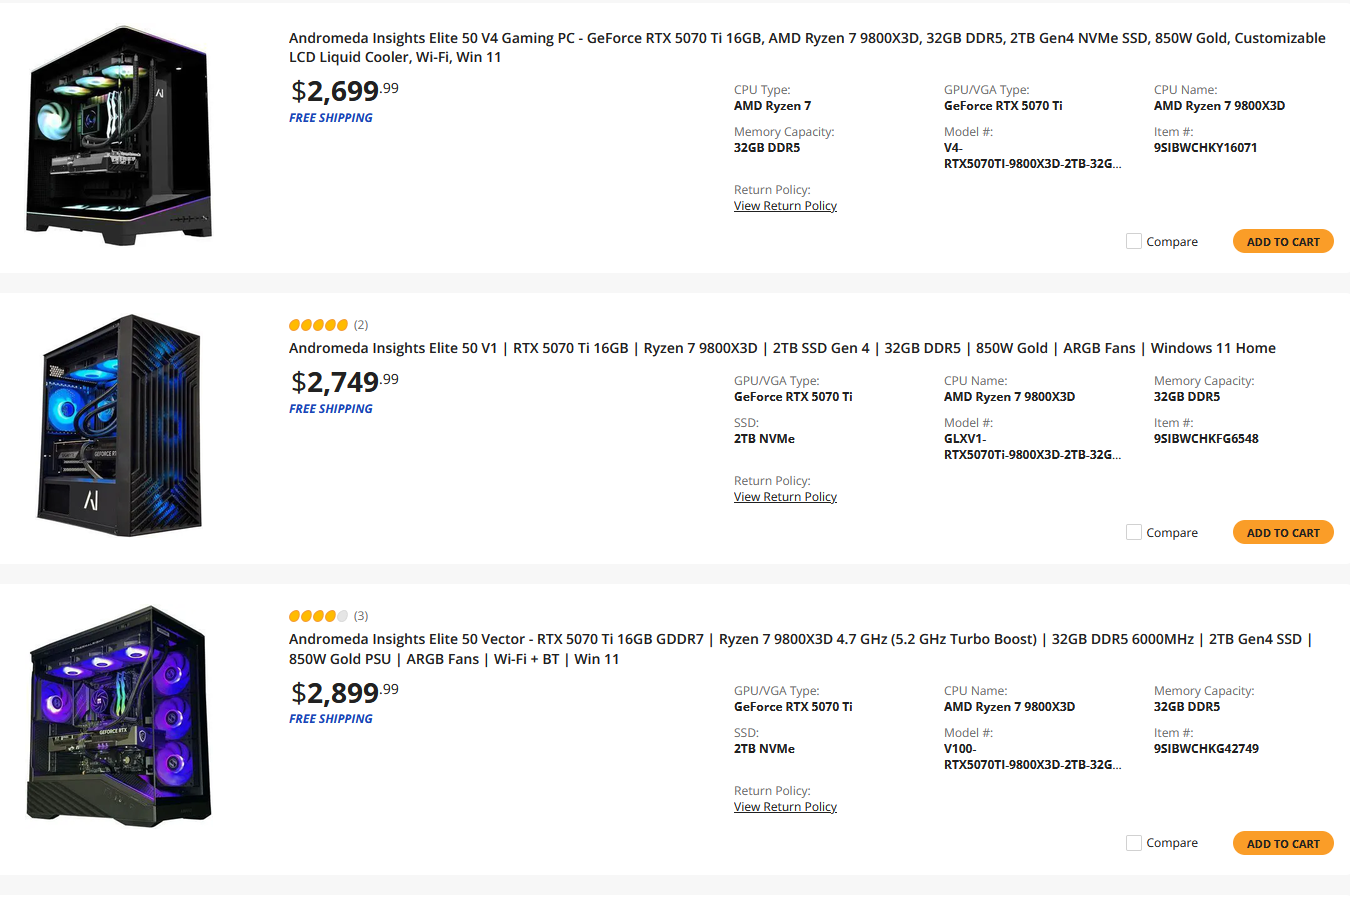Add Elite 50 V1 to cart
Viewport: 1350px width, 897px height.
[x=1283, y=532]
